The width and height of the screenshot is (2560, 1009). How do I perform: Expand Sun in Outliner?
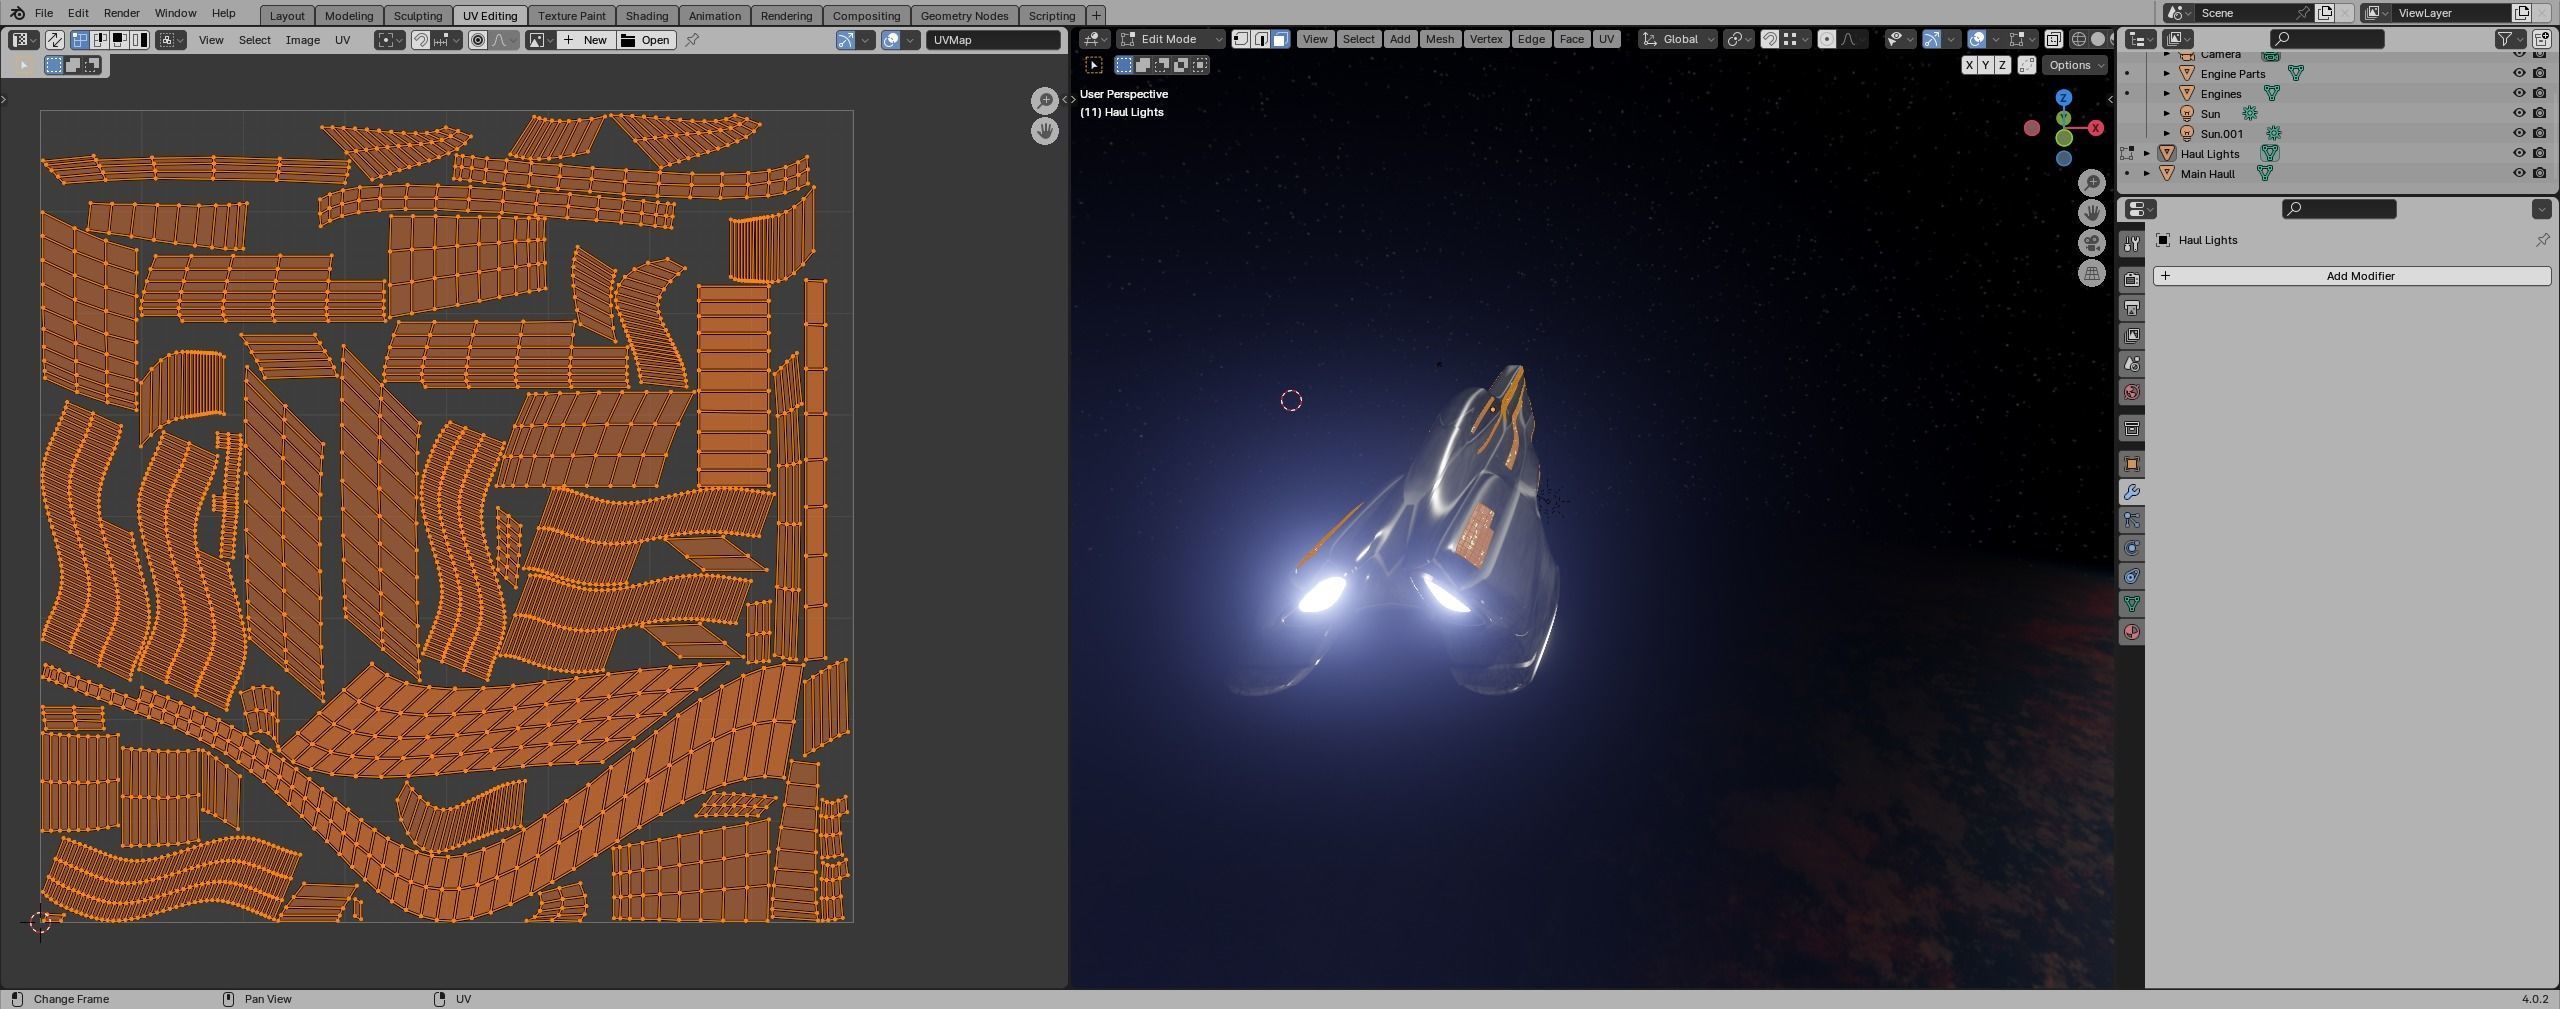(x=2167, y=113)
